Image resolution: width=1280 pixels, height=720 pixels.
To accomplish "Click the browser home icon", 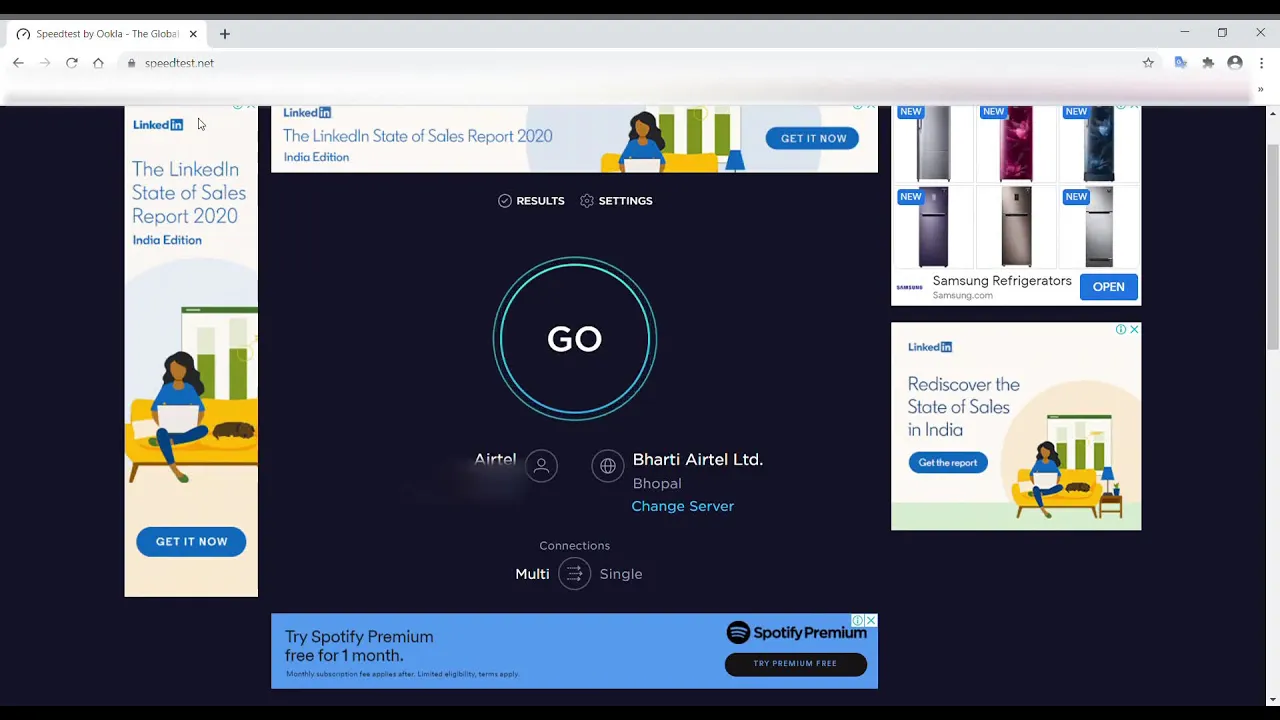I will (98, 63).
